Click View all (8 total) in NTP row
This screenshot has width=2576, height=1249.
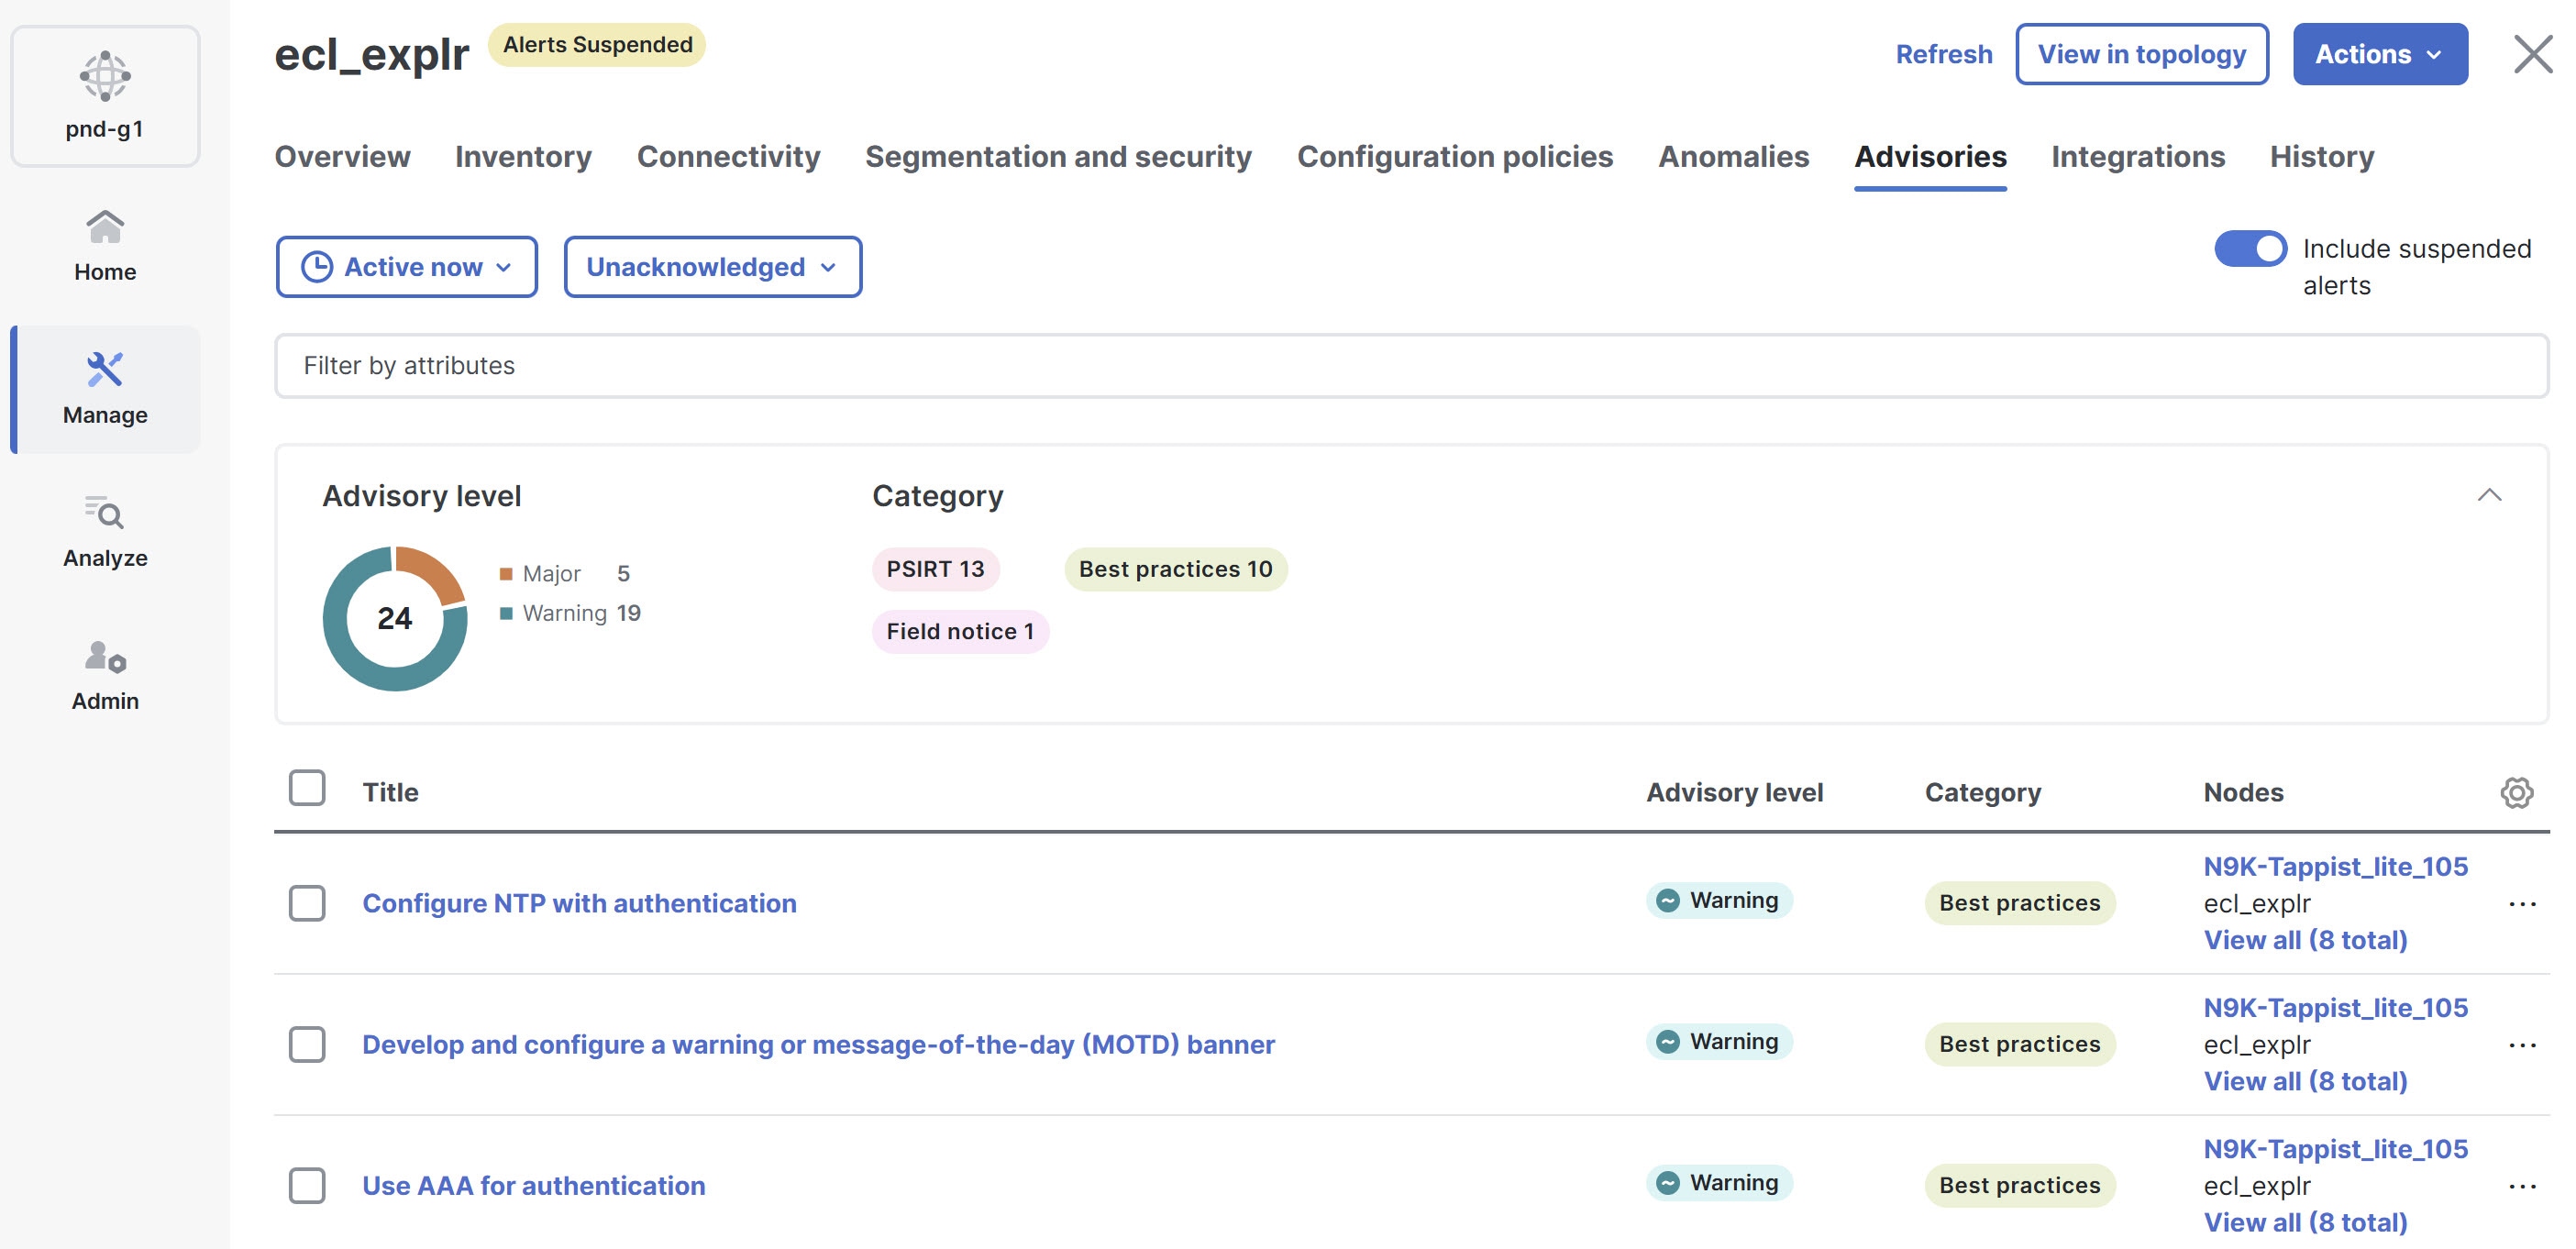coord(2305,940)
